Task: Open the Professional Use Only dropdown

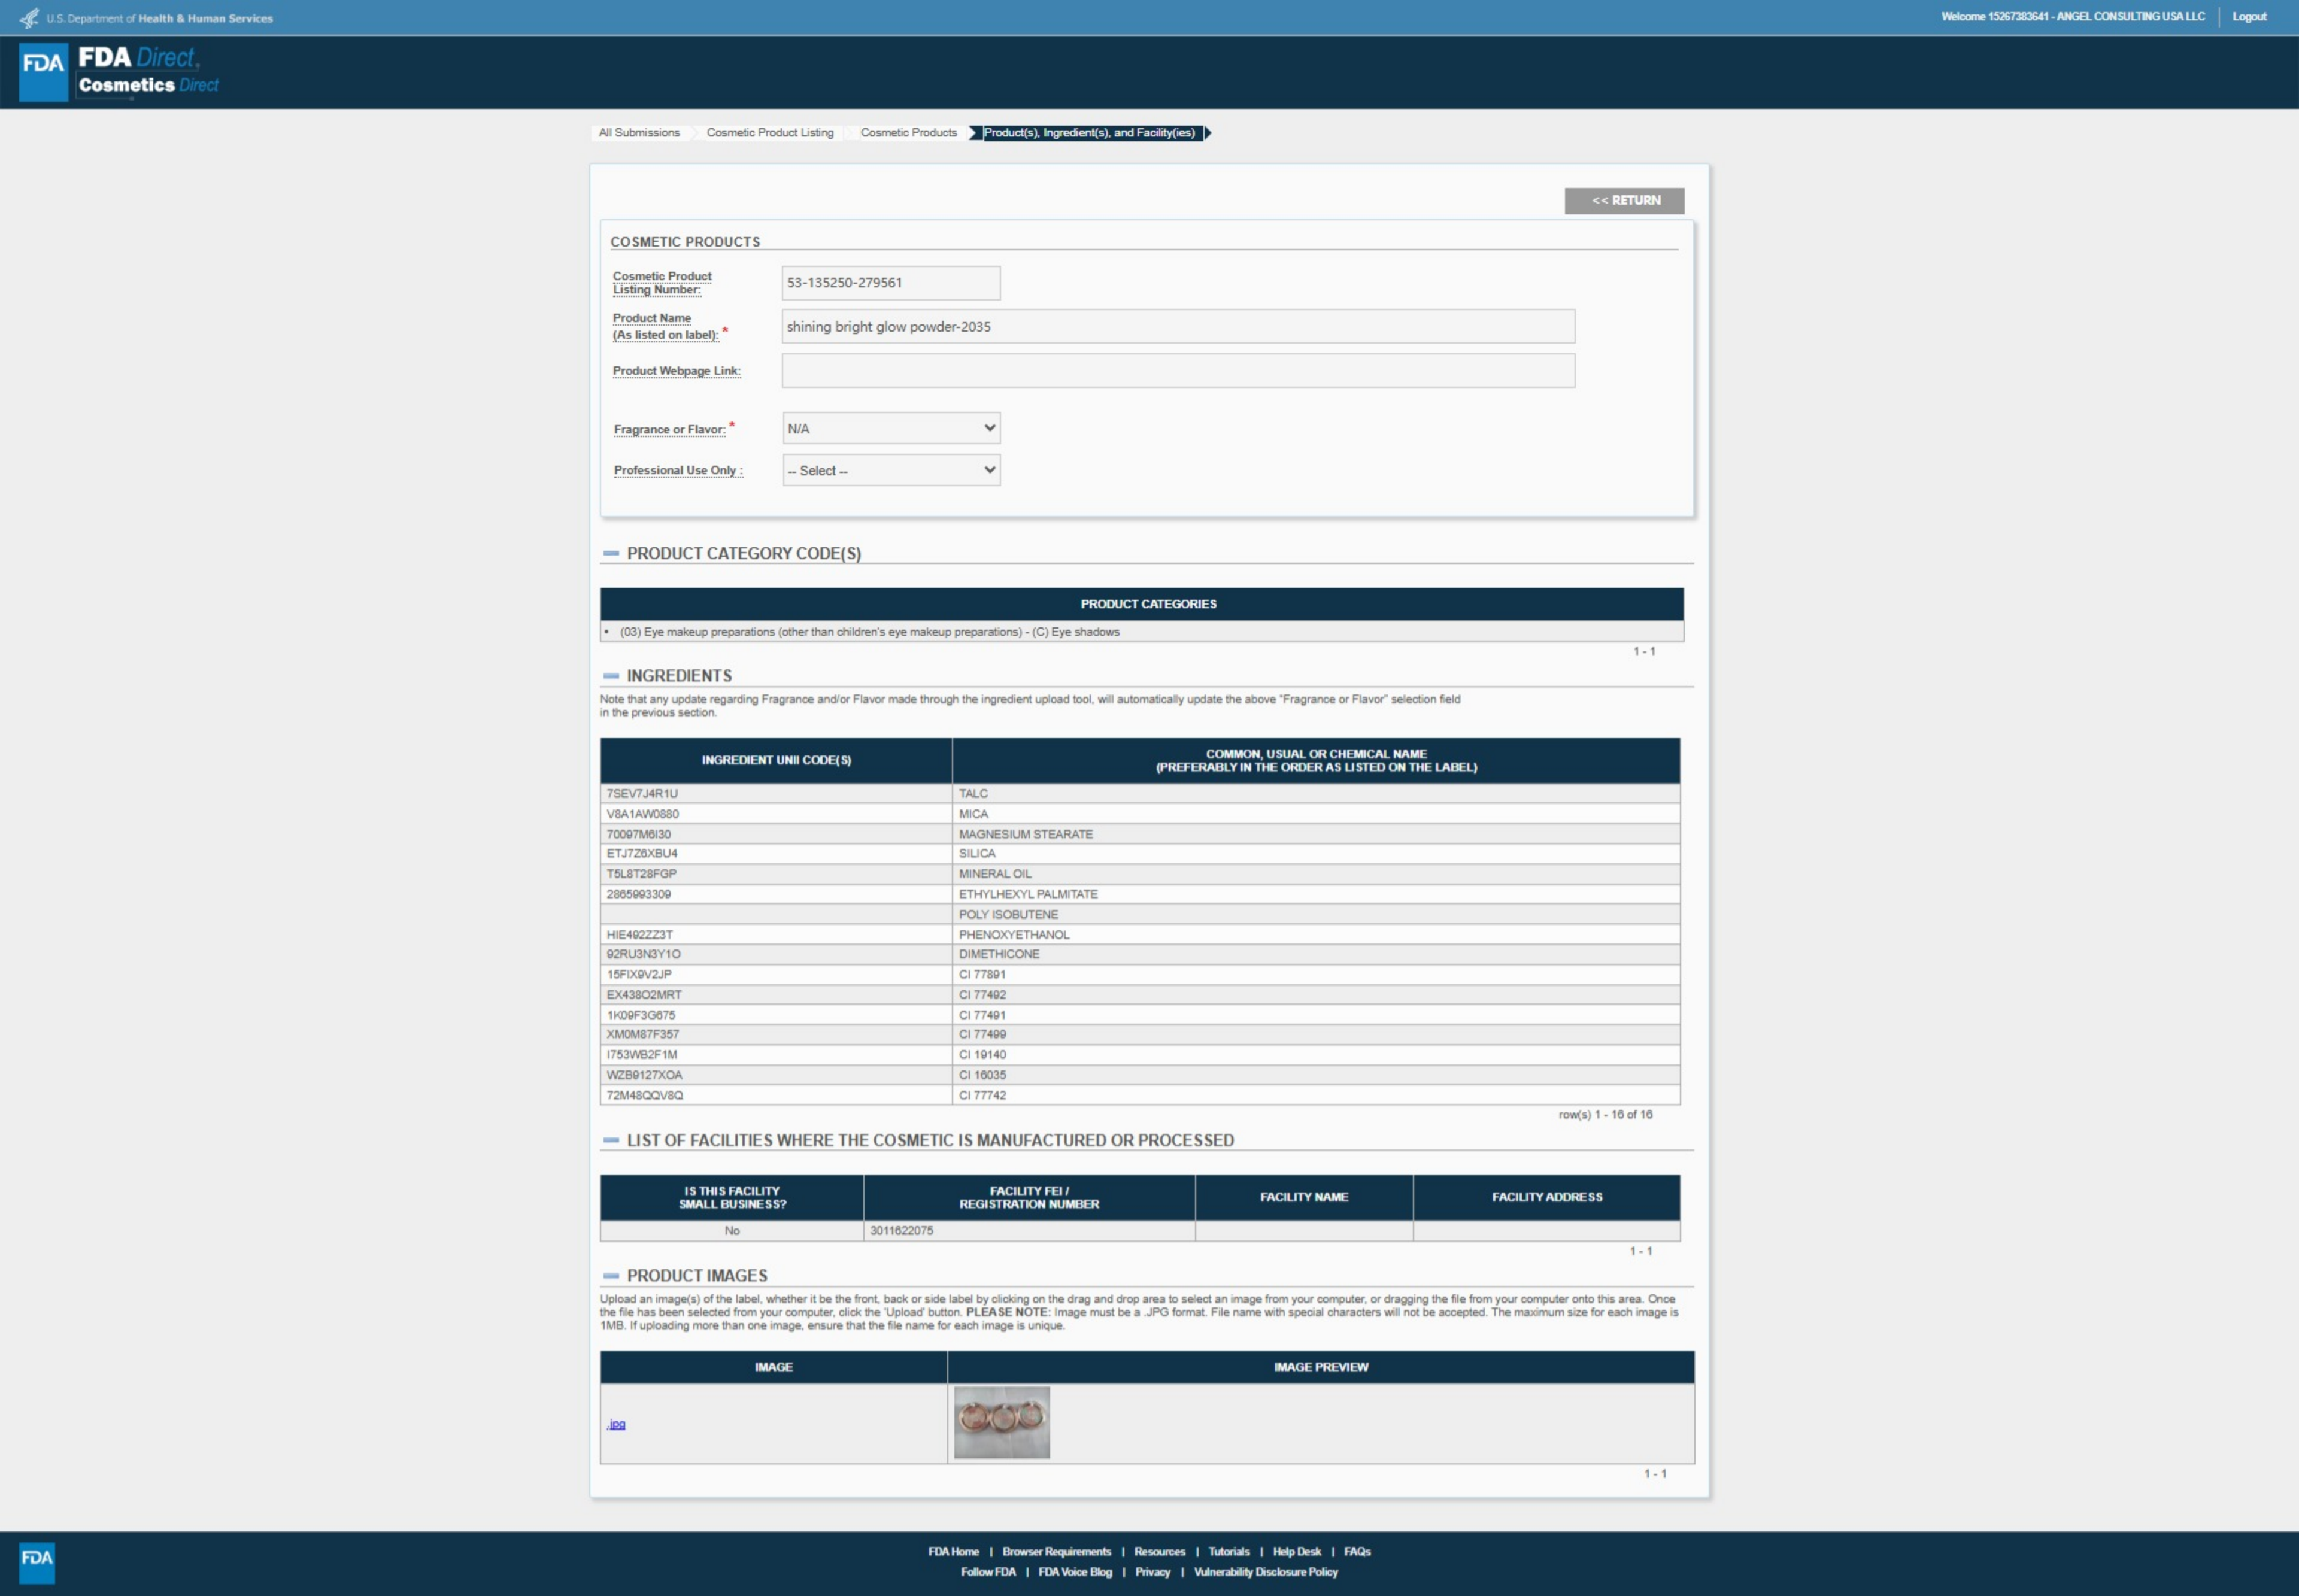Action: coord(891,470)
